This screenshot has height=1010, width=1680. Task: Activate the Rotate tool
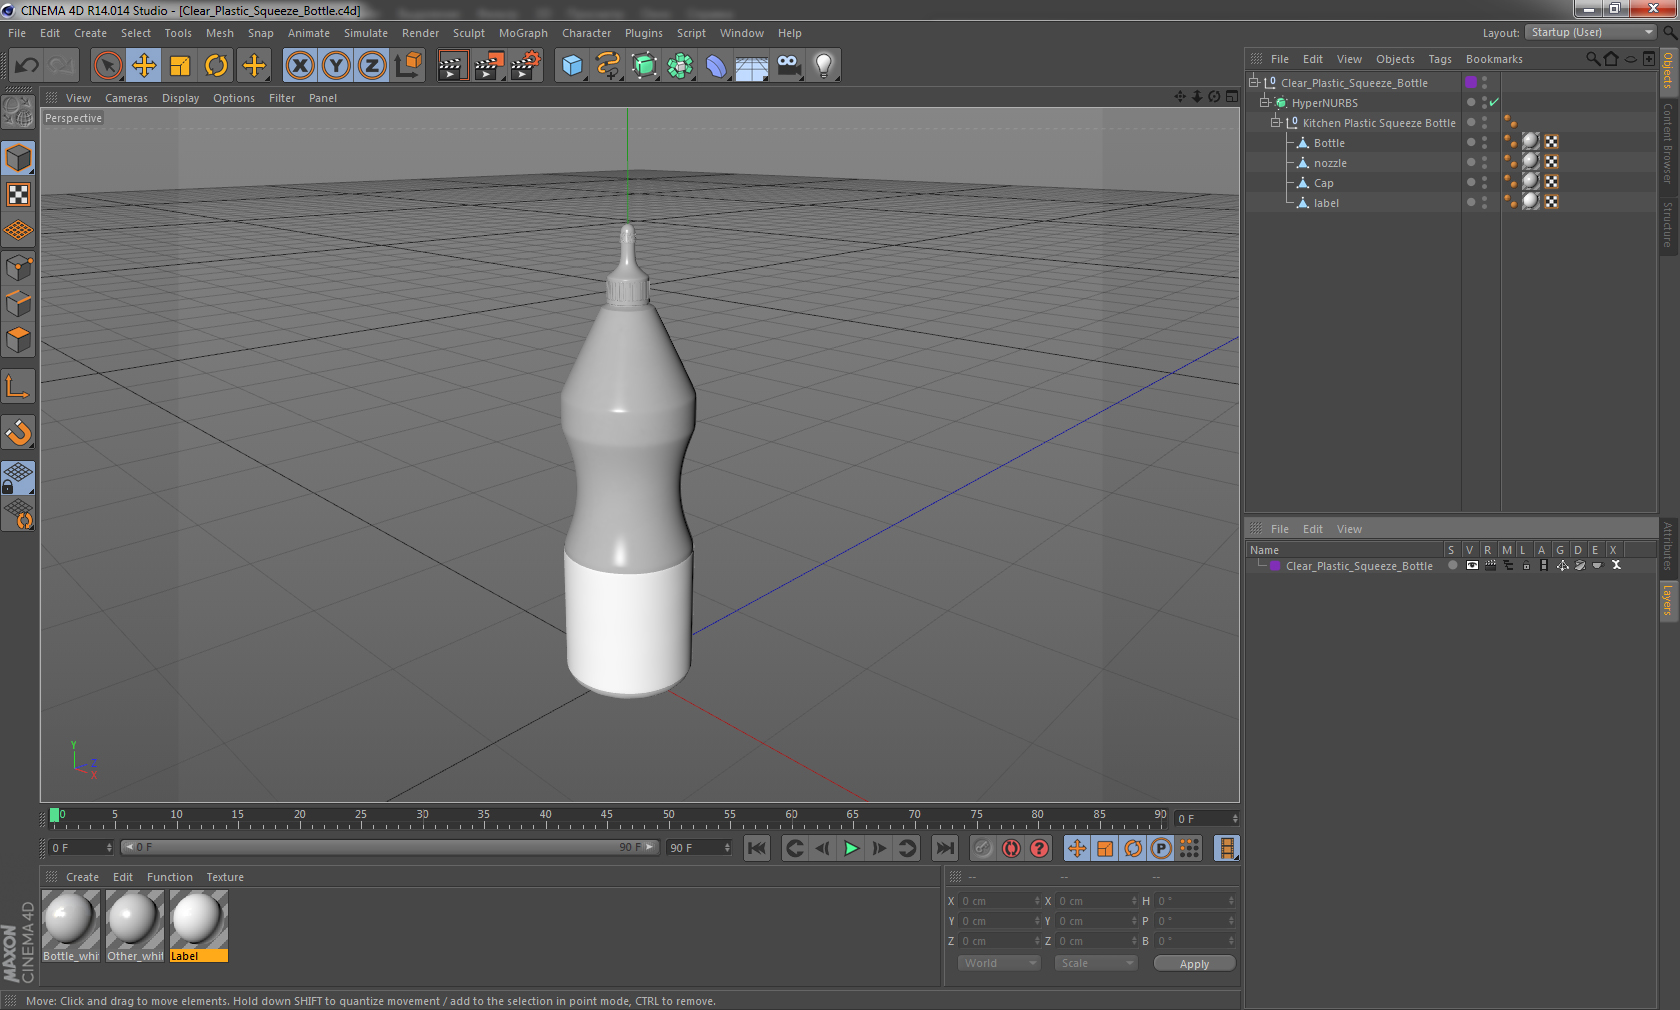(x=216, y=66)
